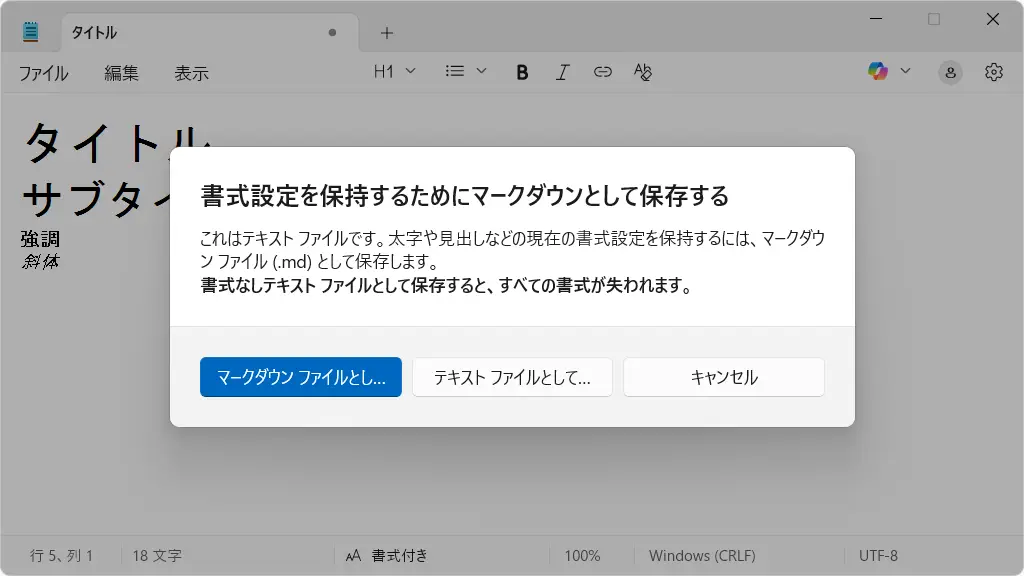
Task: Open a new tab
Action: pyautogui.click(x=386, y=32)
